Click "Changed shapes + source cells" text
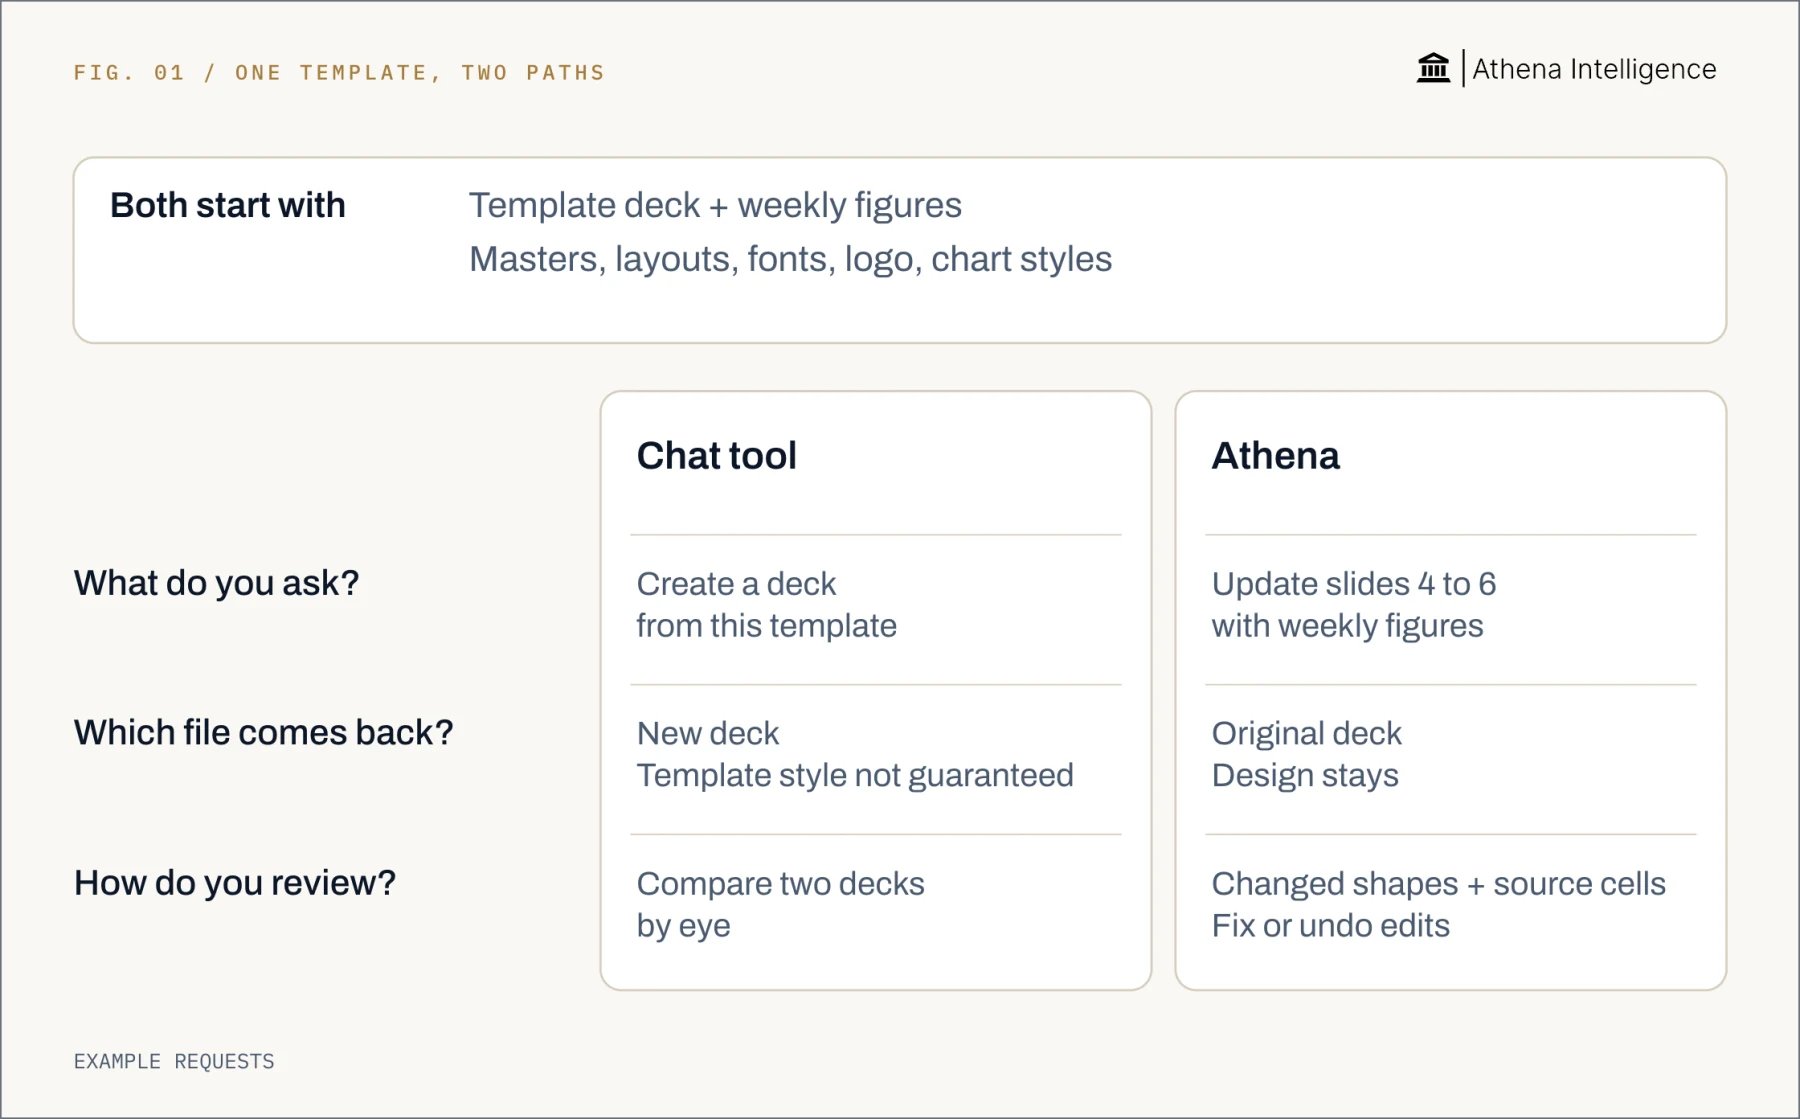The image size is (1800, 1119). click(1439, 884)
